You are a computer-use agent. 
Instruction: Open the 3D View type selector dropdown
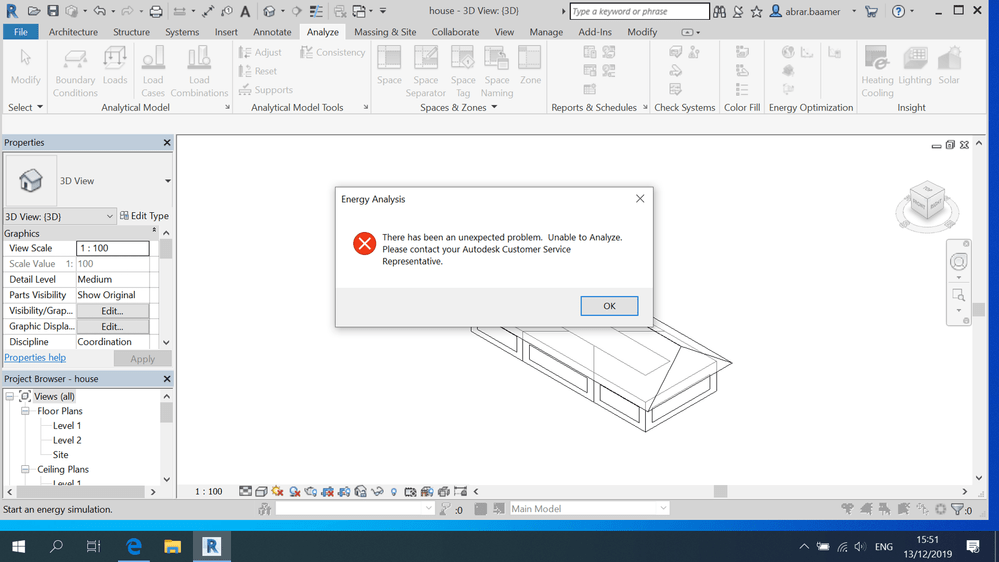(168, 181)
